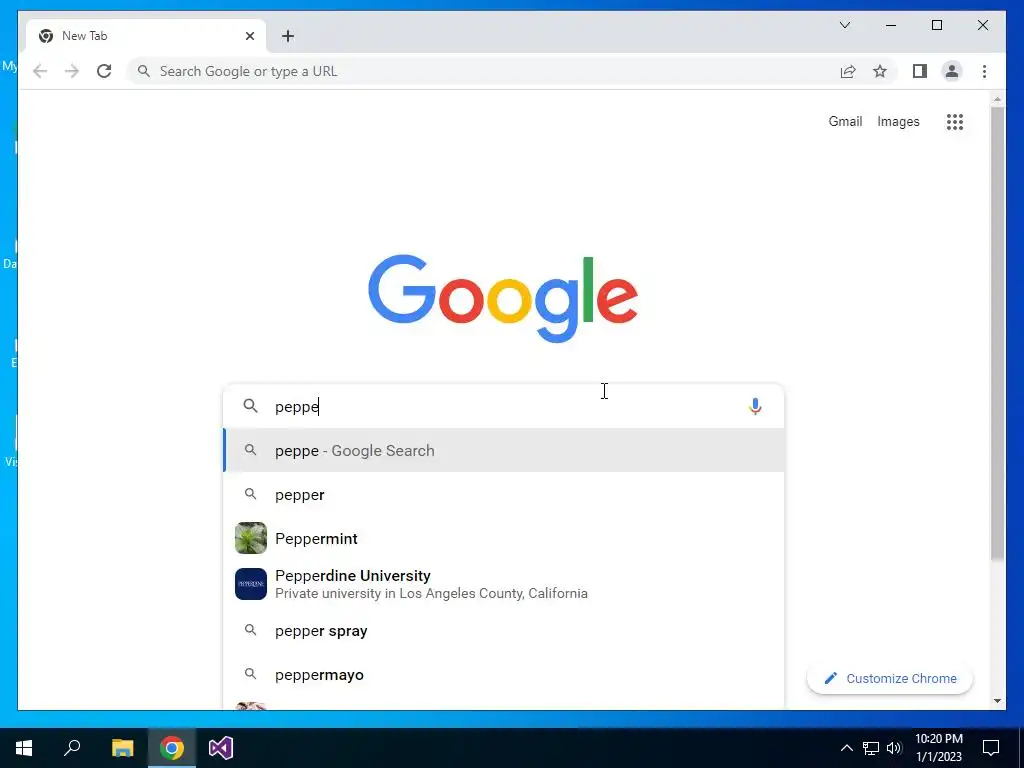Go forward using the forward arrow
This screenshot has width=1024, height=768.
tap(72, 71)
